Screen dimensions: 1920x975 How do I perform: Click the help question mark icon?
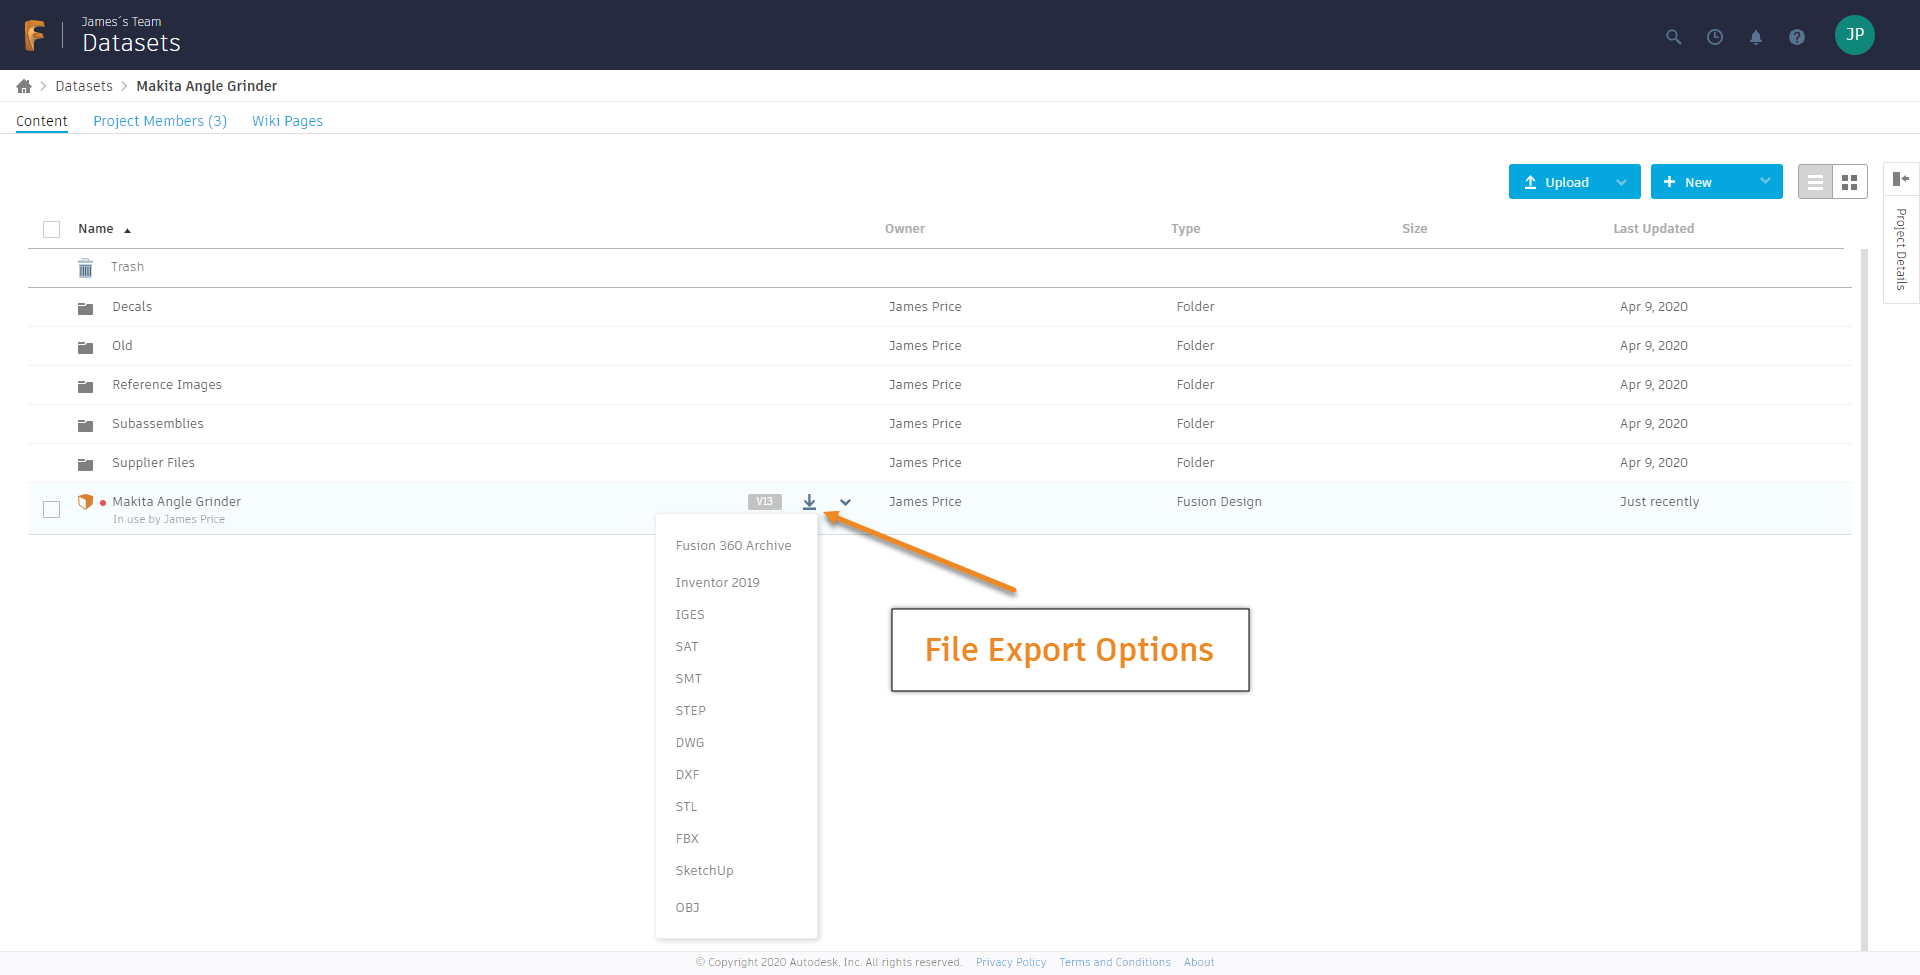coord(1797,36)
